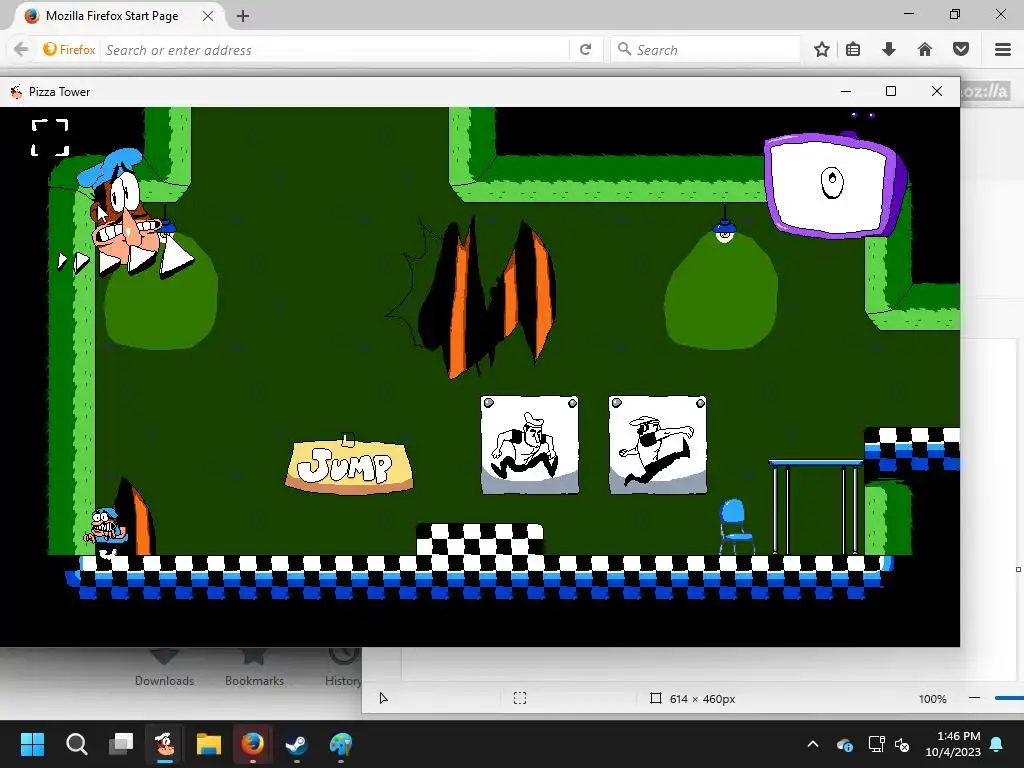
Task: Open a new tab with plus button
Action: click(x=243, y=16)
